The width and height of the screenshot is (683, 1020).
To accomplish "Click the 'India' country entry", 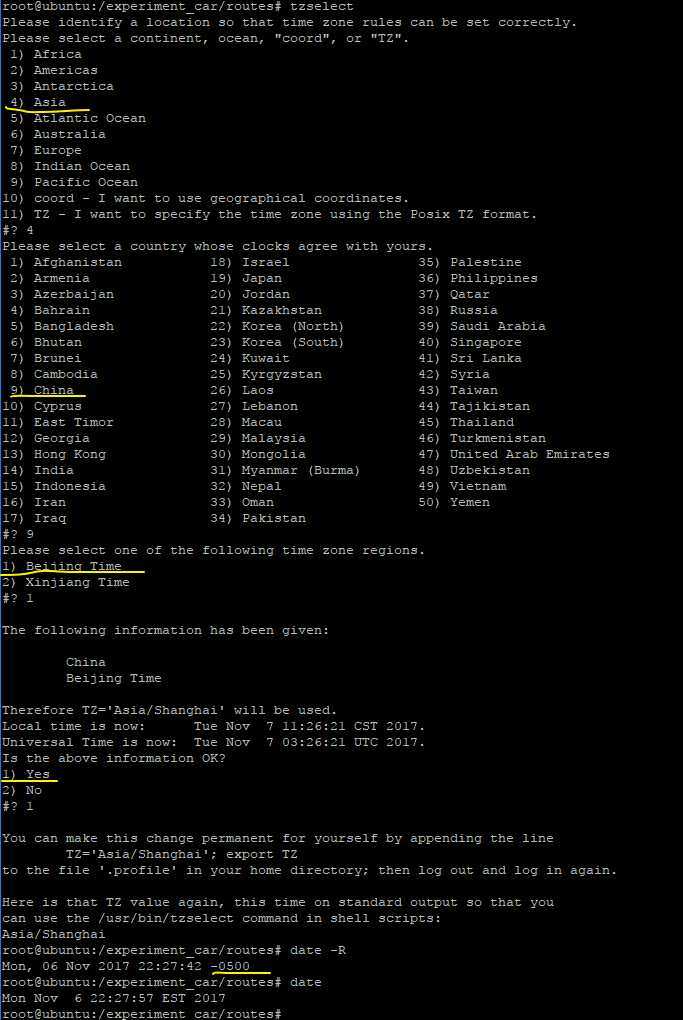I will [x=54, y=470].
